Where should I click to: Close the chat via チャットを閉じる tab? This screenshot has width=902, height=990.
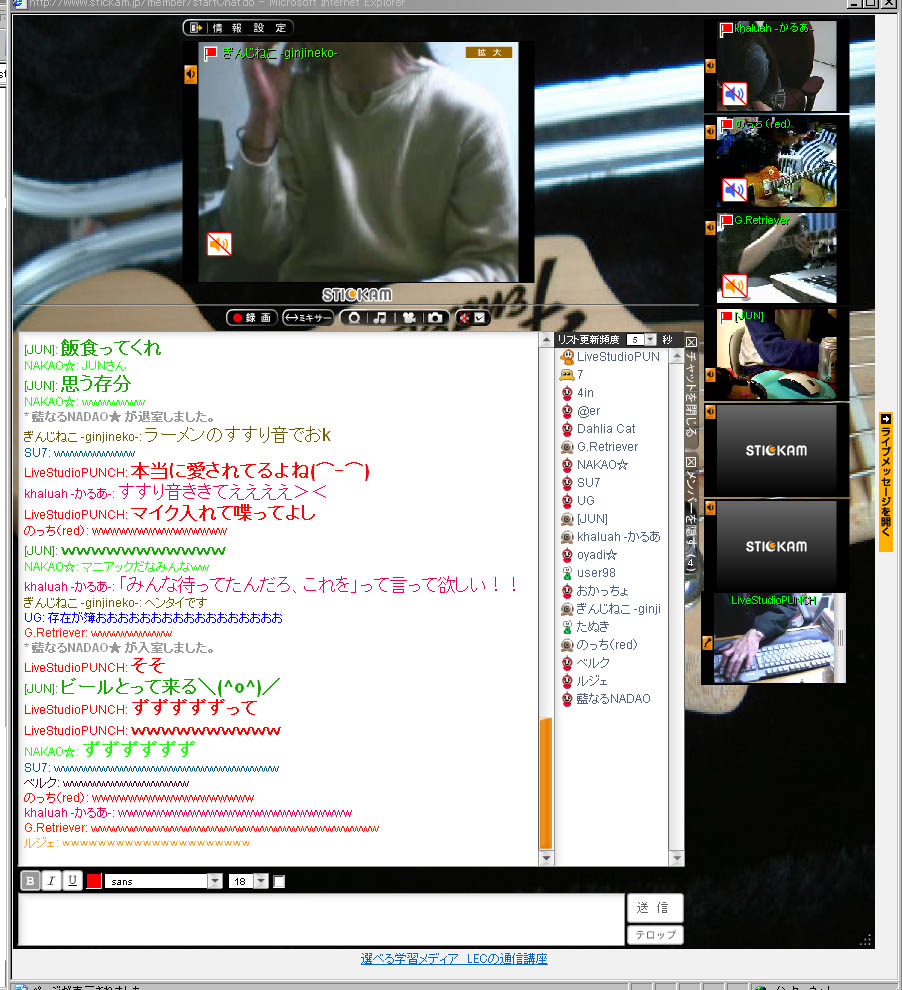(691, 388)
